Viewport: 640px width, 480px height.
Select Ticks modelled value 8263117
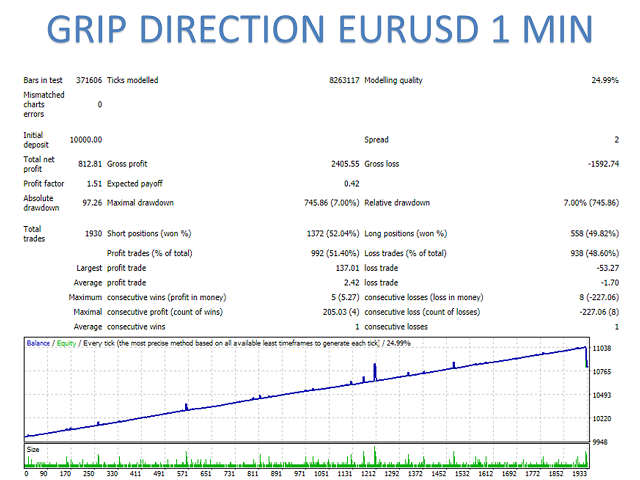click(344, 80)
